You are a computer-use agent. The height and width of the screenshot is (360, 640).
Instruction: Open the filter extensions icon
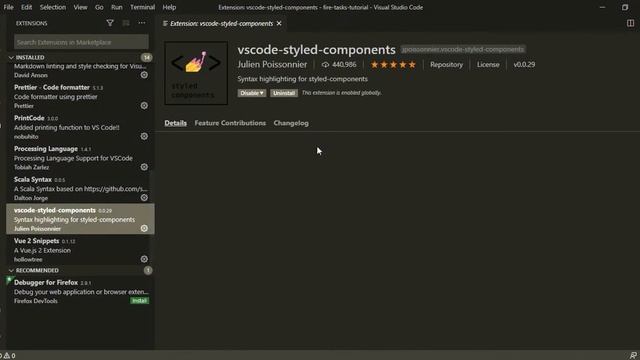(110, 23)
